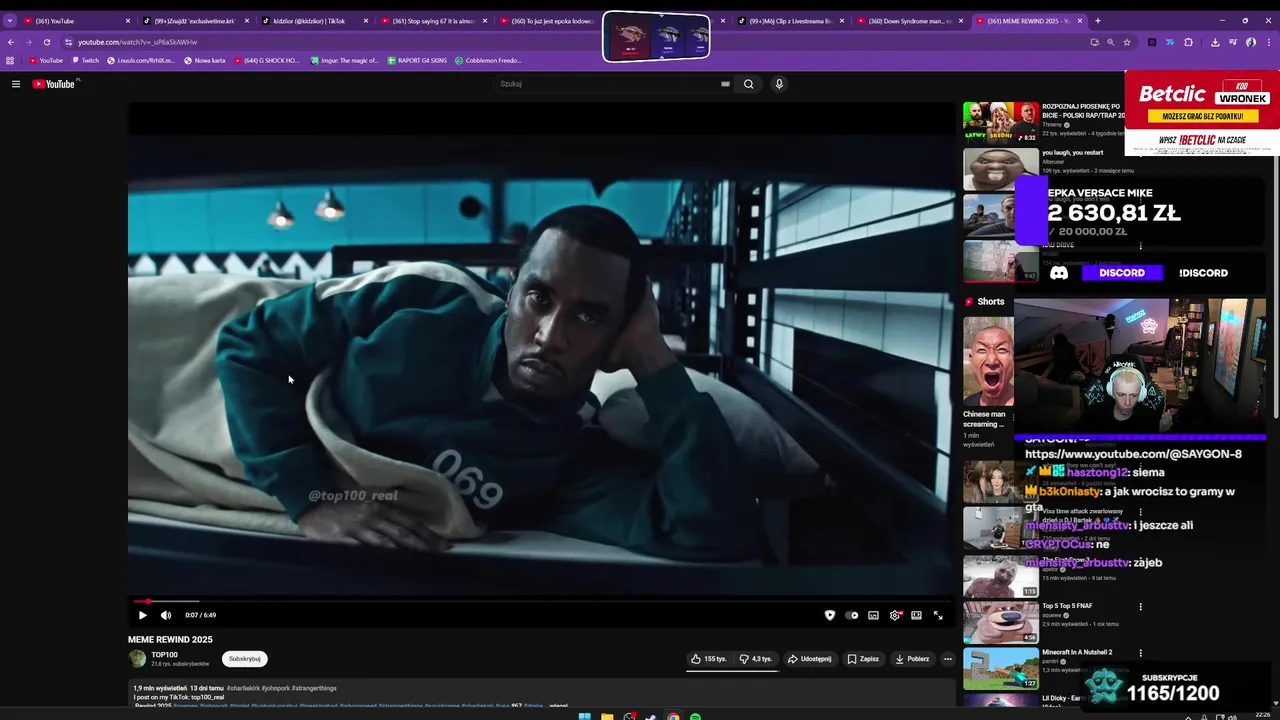Open site information icon in address bar
This screenshot has width=1280, height=720.
click(x=68, y=42)
